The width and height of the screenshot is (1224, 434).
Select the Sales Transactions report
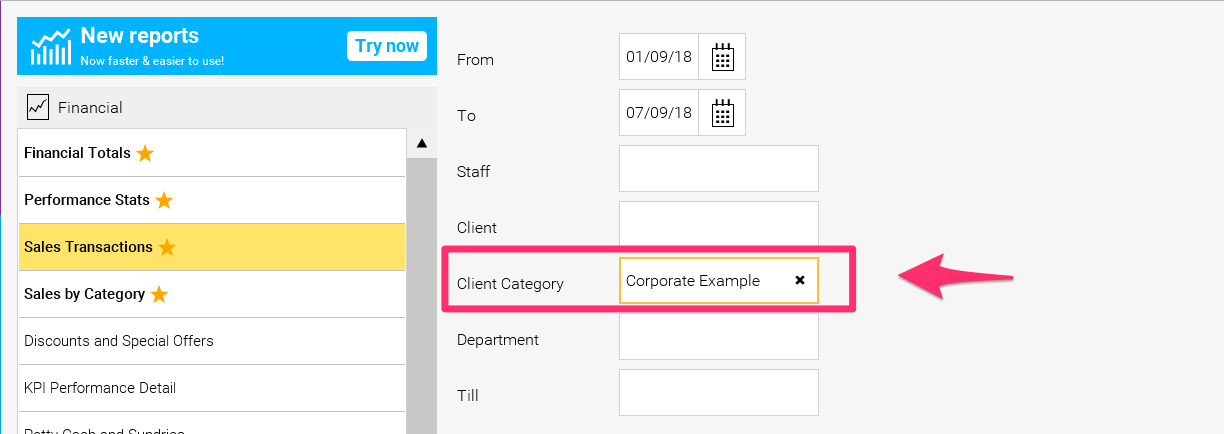coord(212,247)
